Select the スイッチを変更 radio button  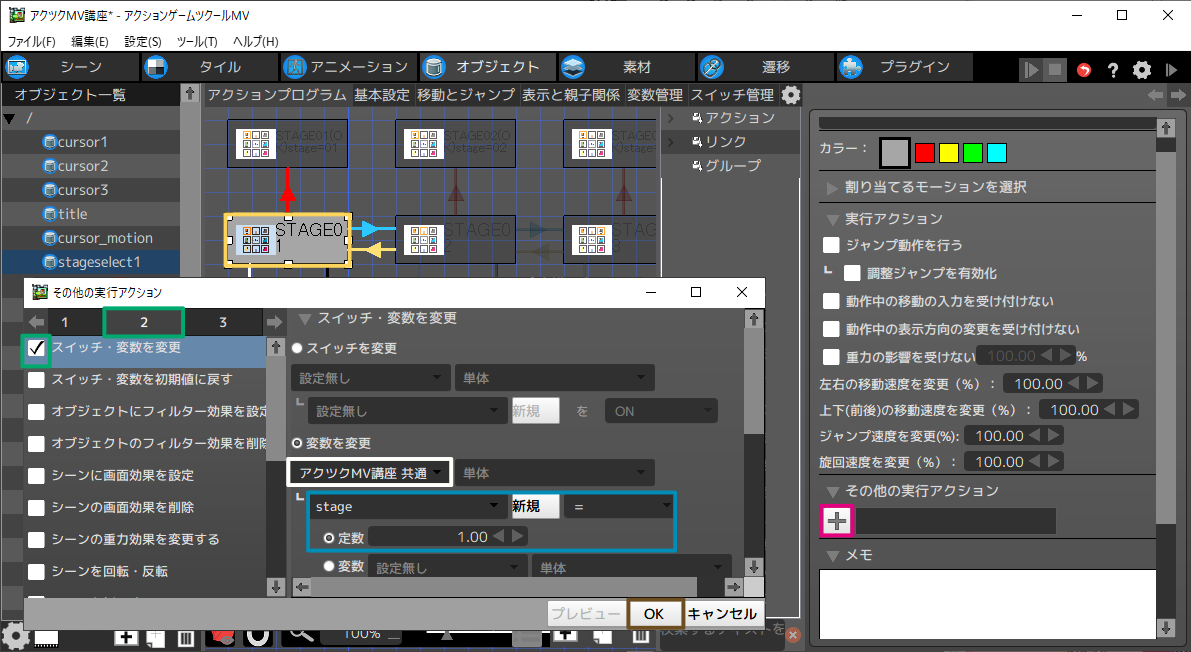[x=297, y=348]
